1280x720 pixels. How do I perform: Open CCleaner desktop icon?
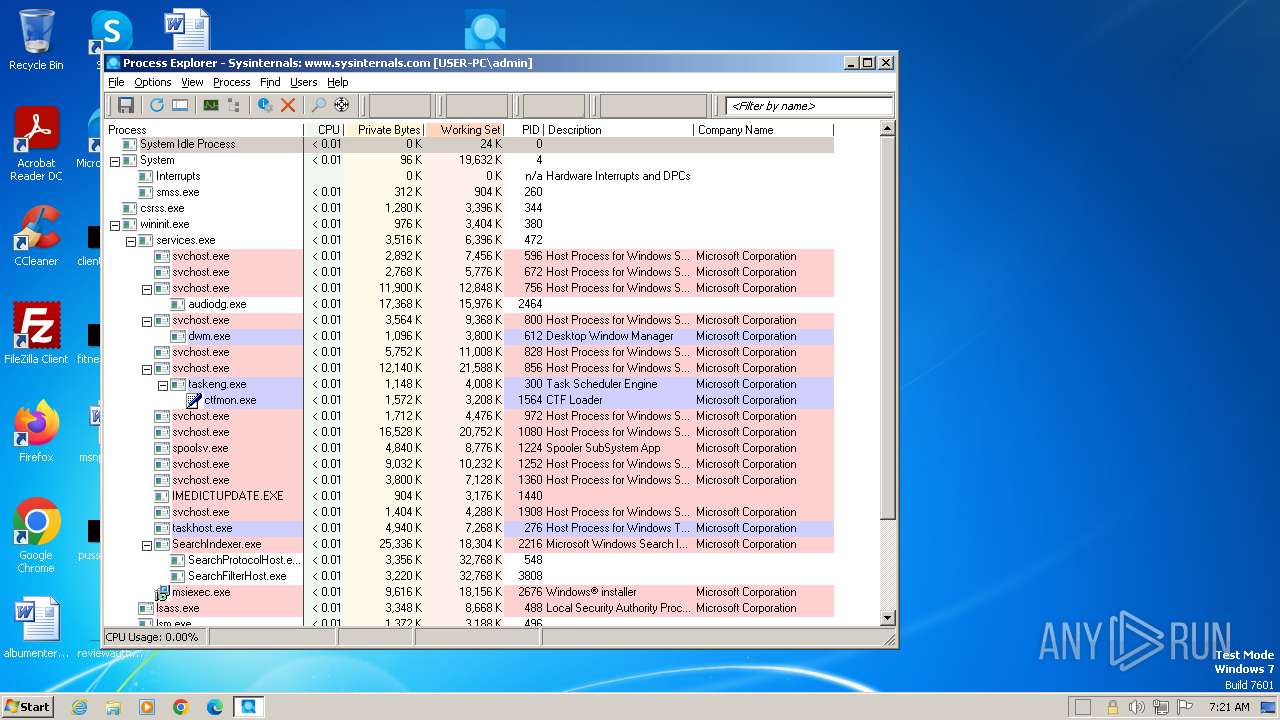point(36,236)
